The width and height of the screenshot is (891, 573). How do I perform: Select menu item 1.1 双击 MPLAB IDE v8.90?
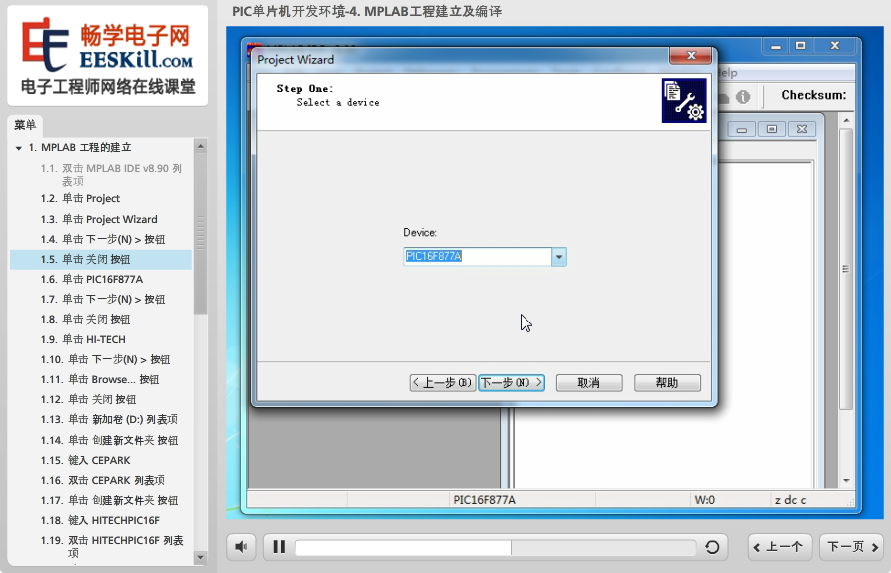(x=111, y=175)
